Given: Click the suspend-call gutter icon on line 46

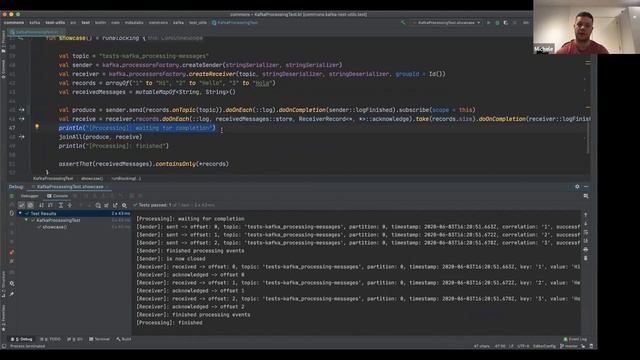Looking at the screenshot, I should (22, 119).
